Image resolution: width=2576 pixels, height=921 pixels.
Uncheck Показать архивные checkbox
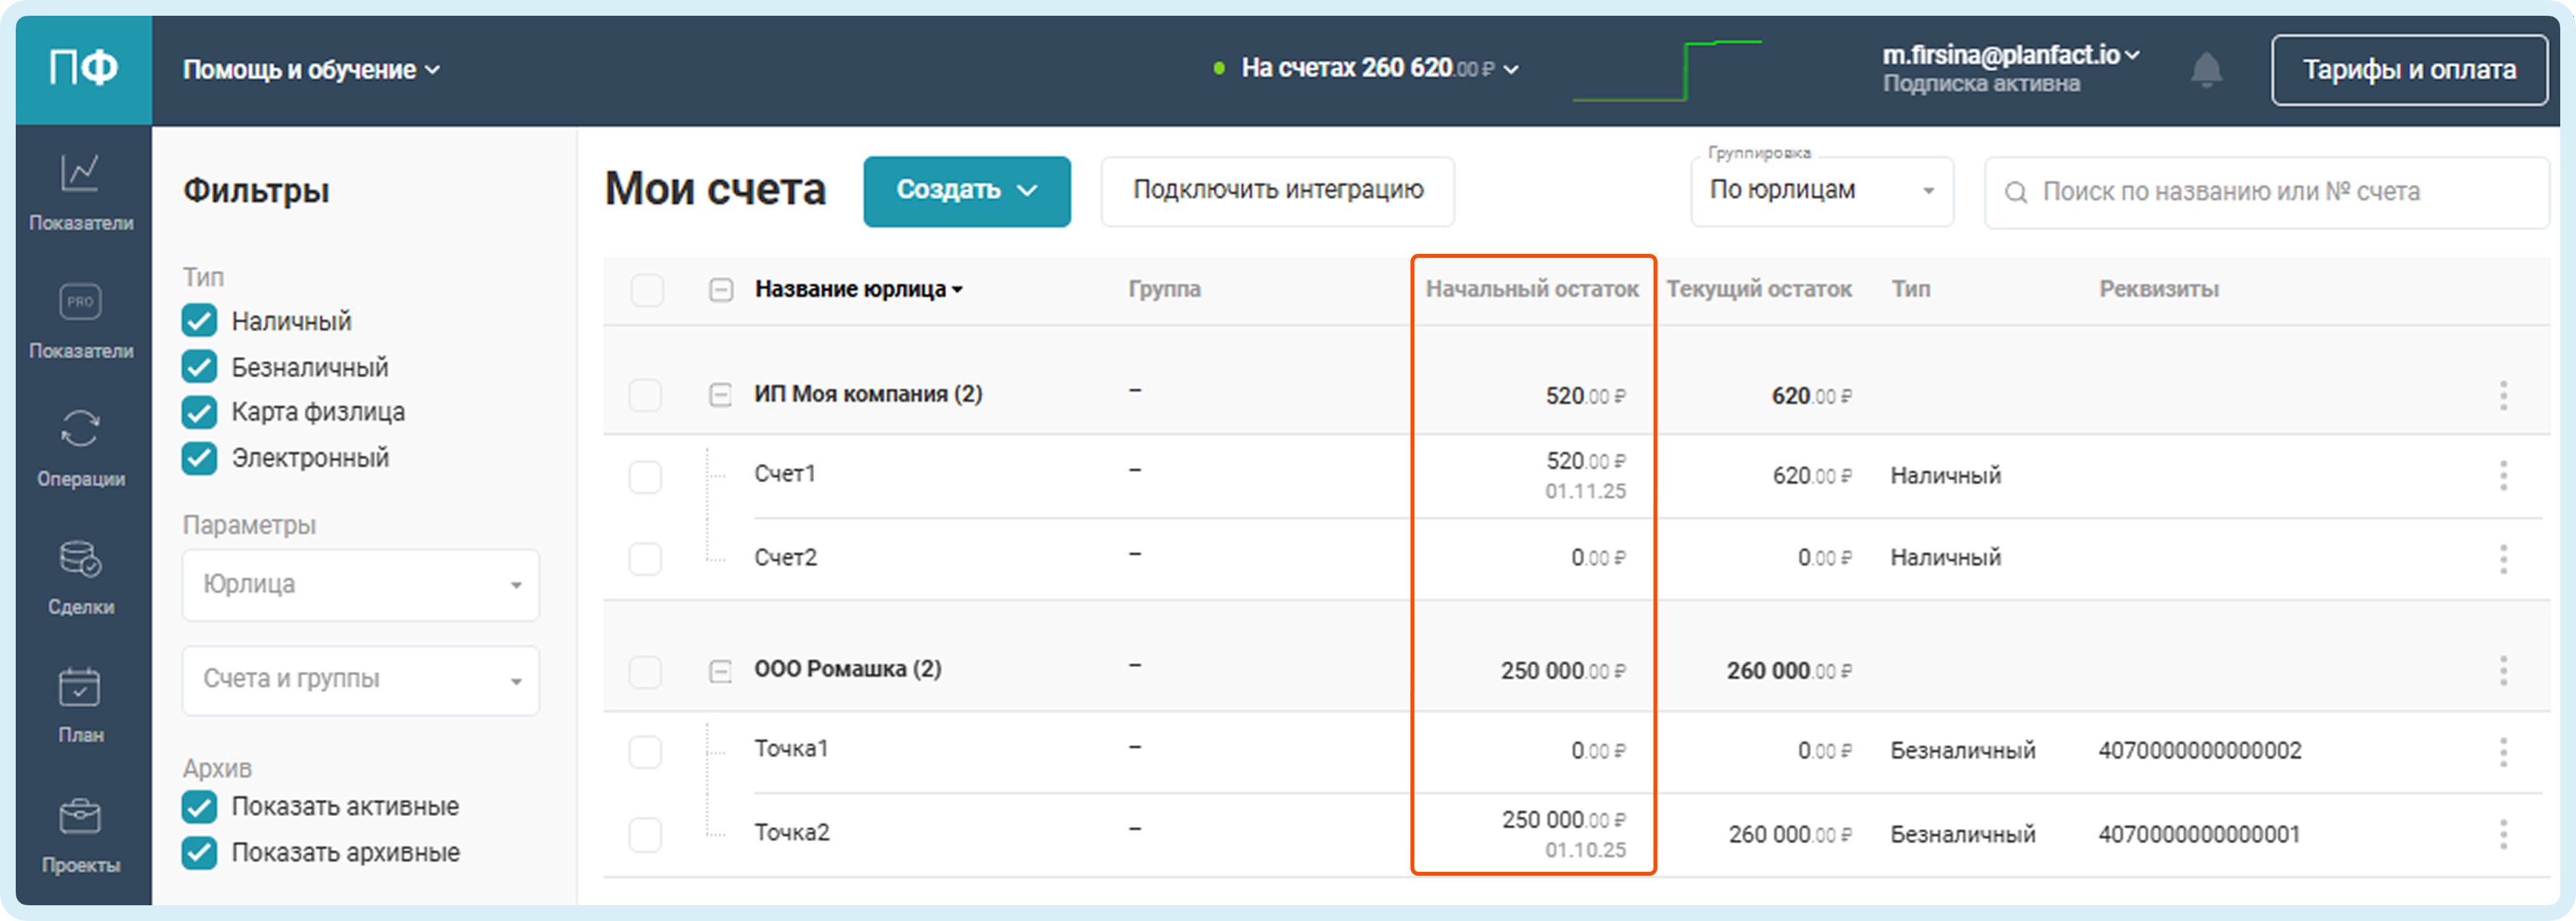coord(200,852)
